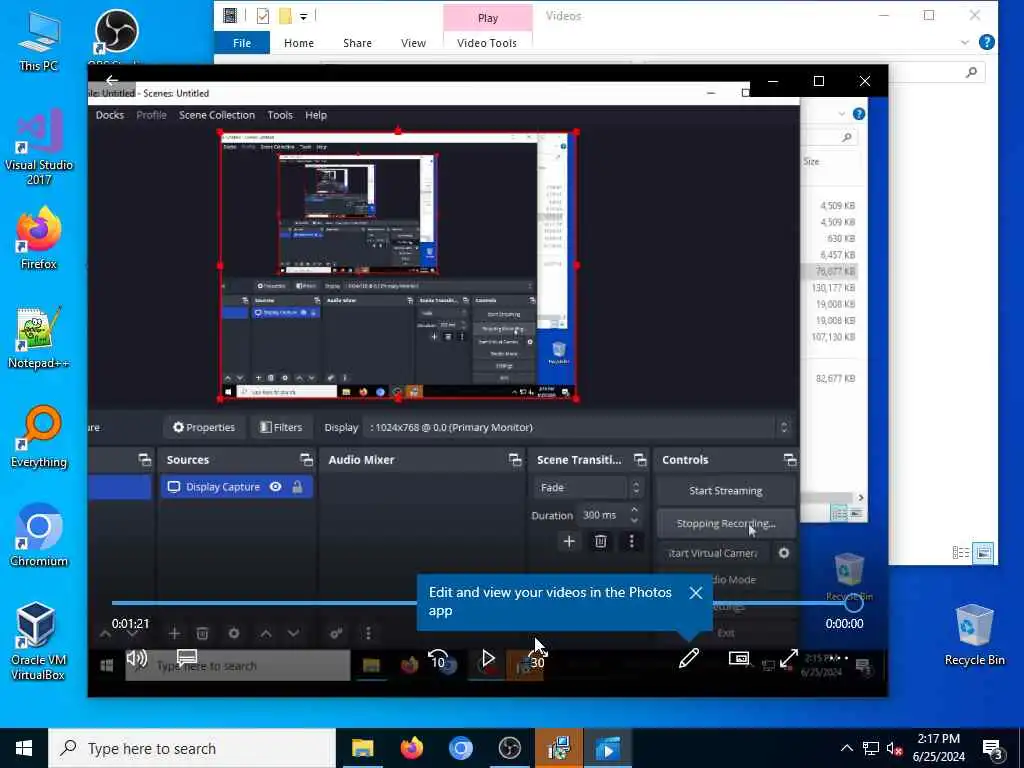Screen dimensions: 1024x768
Task: Select the Visual Studio 2017 desktop shortcut
Action: 39,147
